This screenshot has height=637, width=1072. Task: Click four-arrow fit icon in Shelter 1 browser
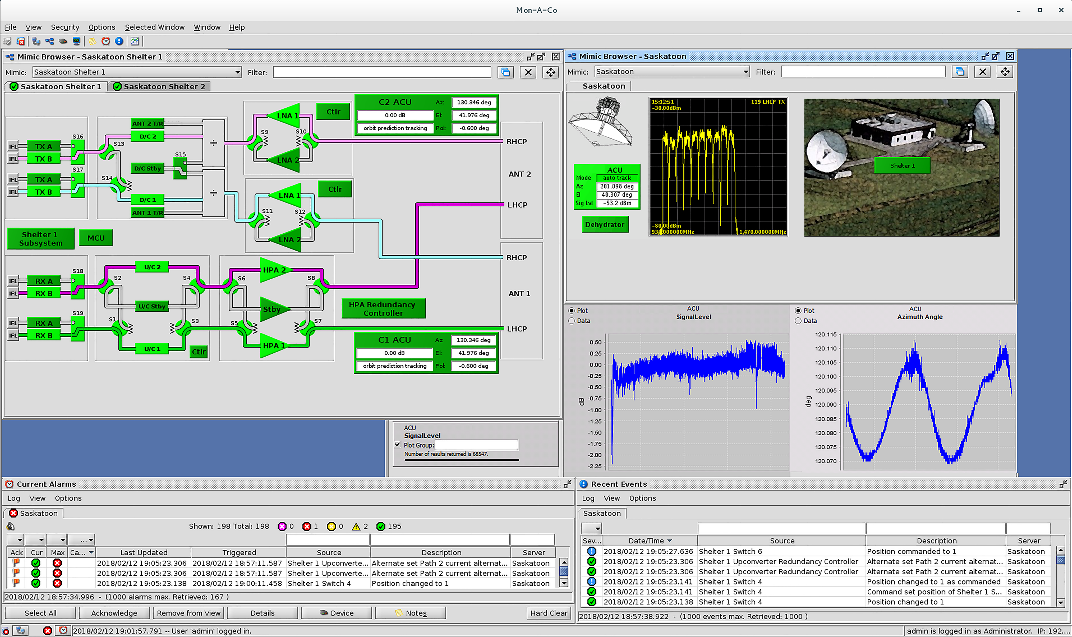(x=550, y=72)
